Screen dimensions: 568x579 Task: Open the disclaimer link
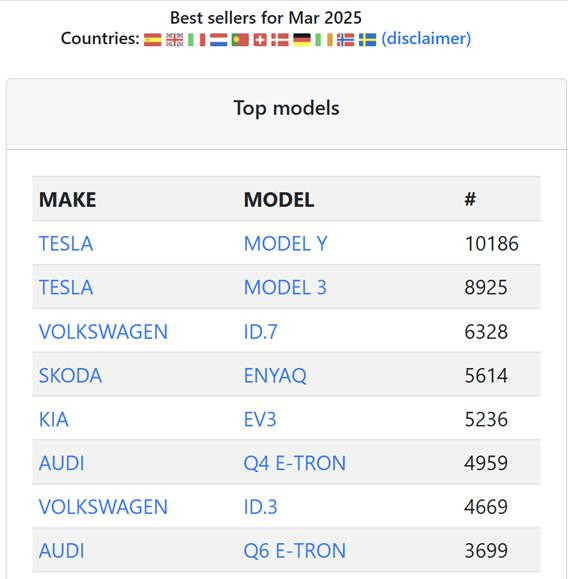426,39
